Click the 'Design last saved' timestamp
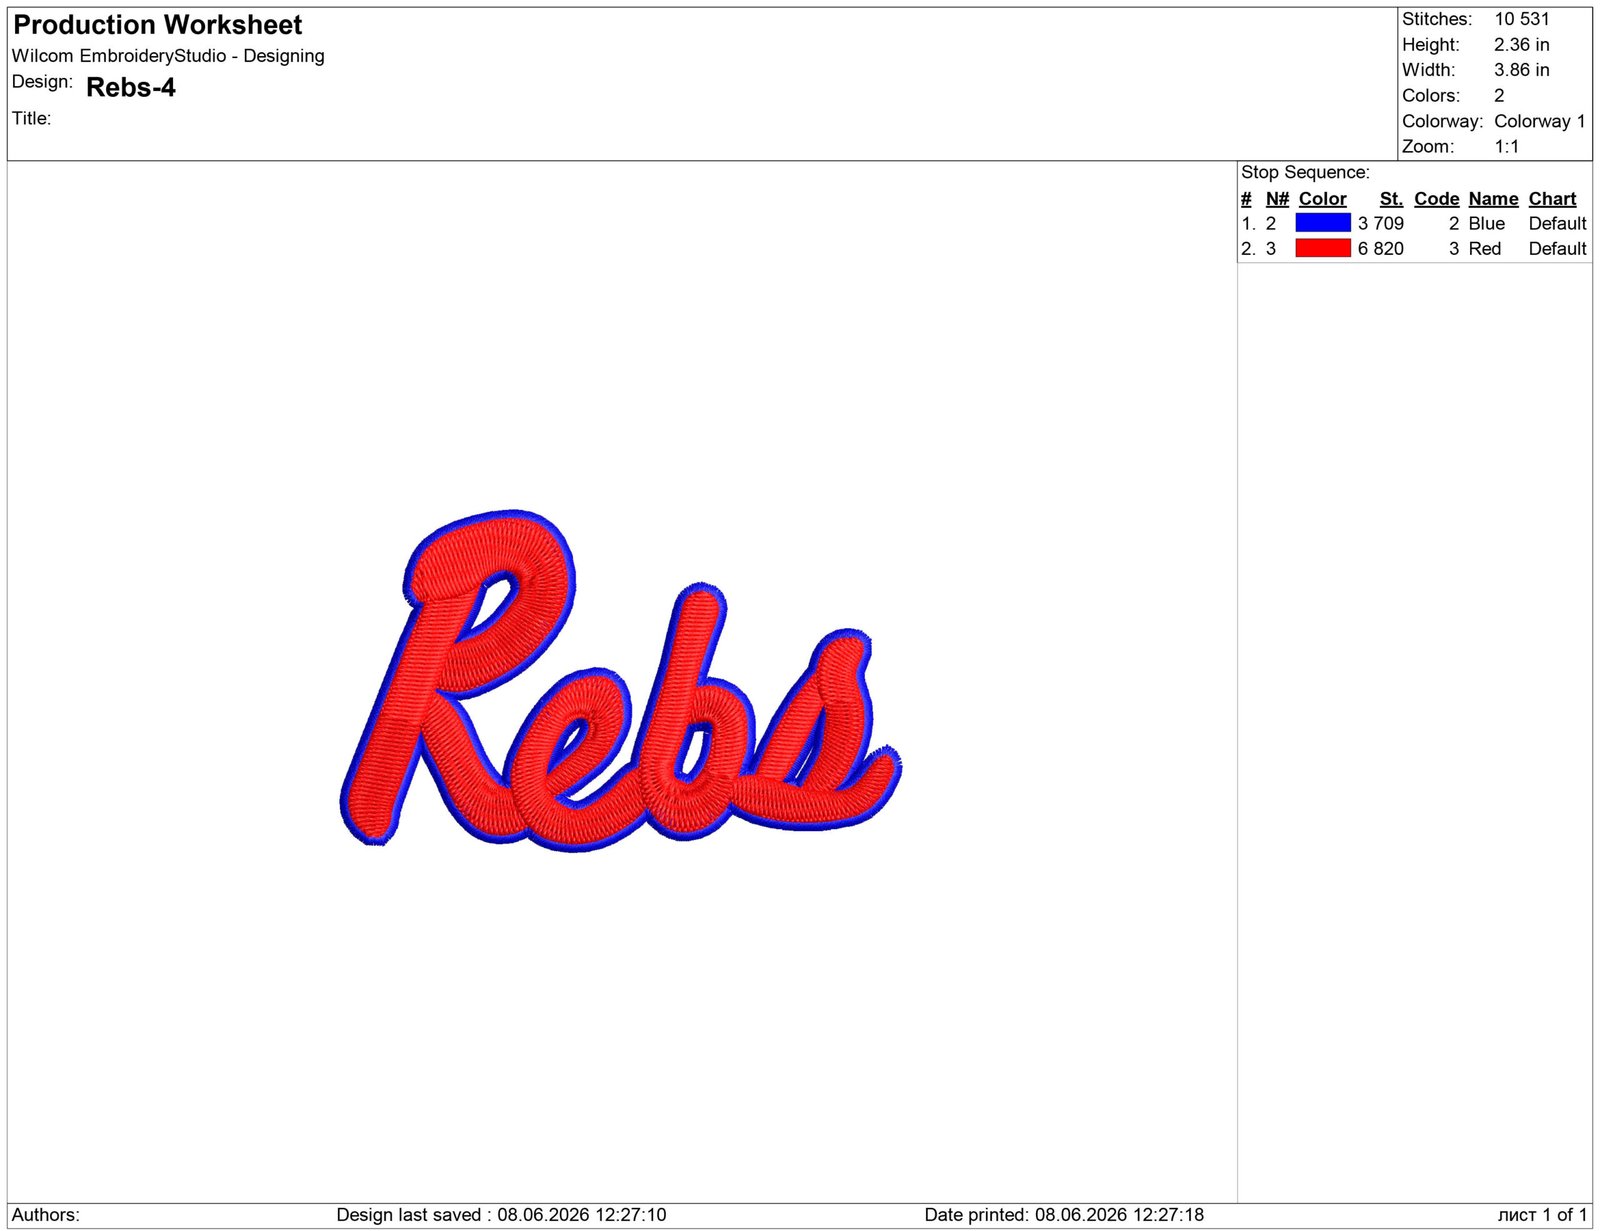Image resolution: width=1600 pixels, height=1231 pixels. point(501,1215)
